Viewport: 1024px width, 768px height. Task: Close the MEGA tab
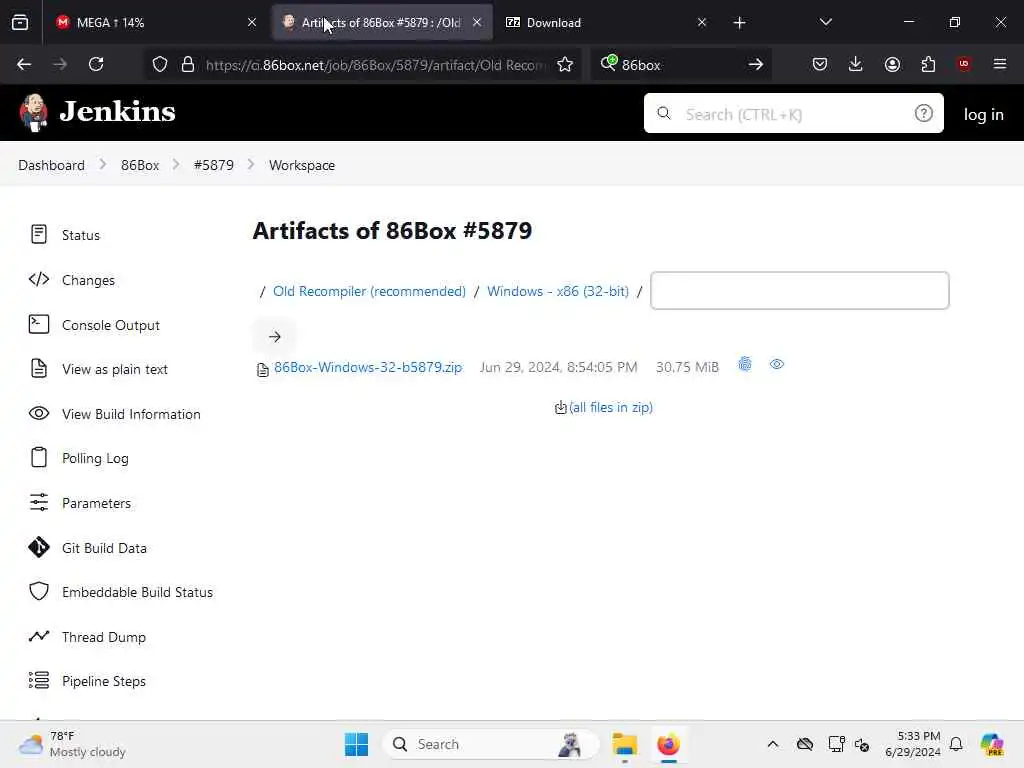coord(252,23)
